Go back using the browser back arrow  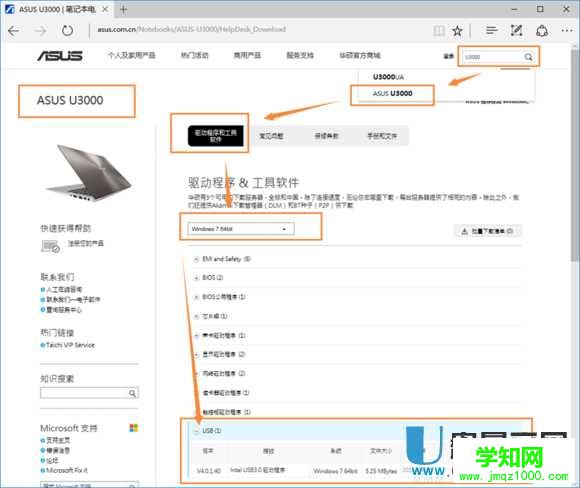pos(14,31)
